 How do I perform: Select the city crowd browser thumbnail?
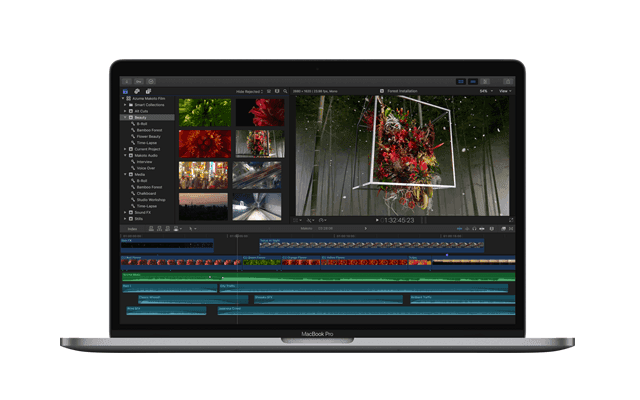coord(203,176)
